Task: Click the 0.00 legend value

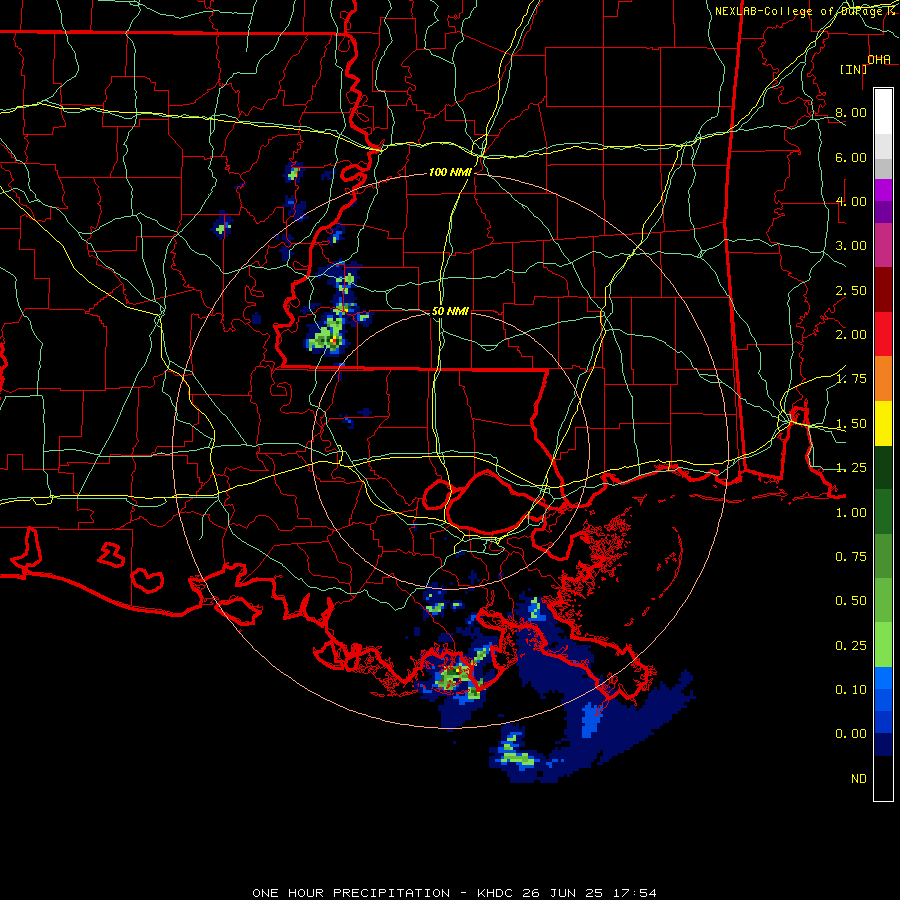Action: 850,734
